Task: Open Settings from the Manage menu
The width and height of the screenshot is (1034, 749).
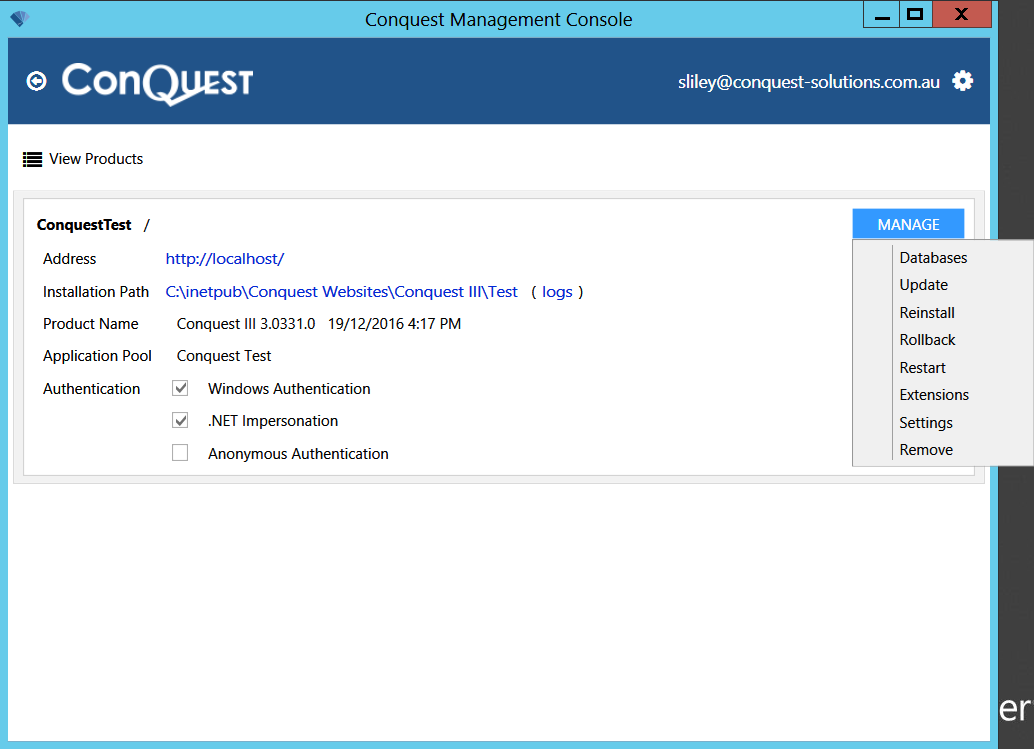Action: pyautogui.click(x=926, y=423)
